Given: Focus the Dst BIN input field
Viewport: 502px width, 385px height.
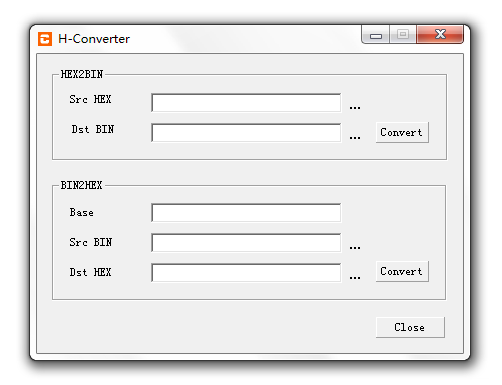Looking at the screenshot, I should coord(246,133).
